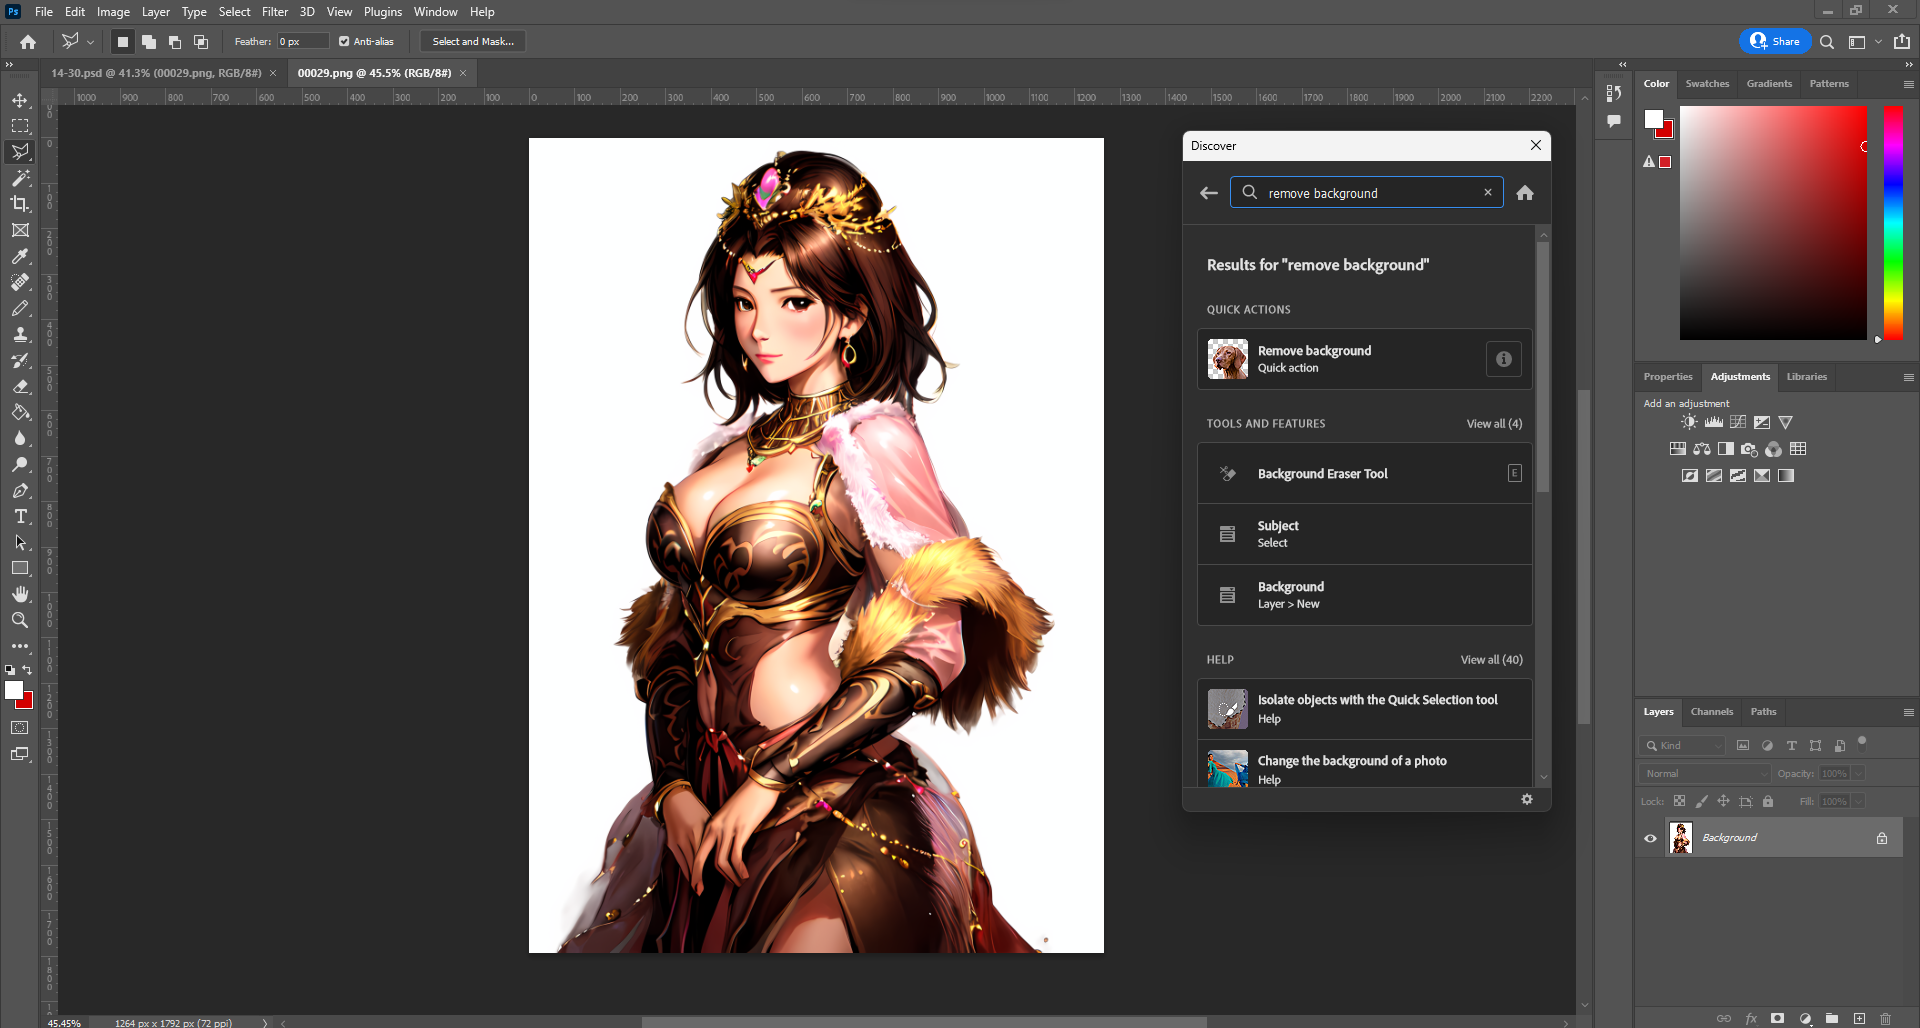
Task: Select the Move tool
Action: (x=20, y=100)
